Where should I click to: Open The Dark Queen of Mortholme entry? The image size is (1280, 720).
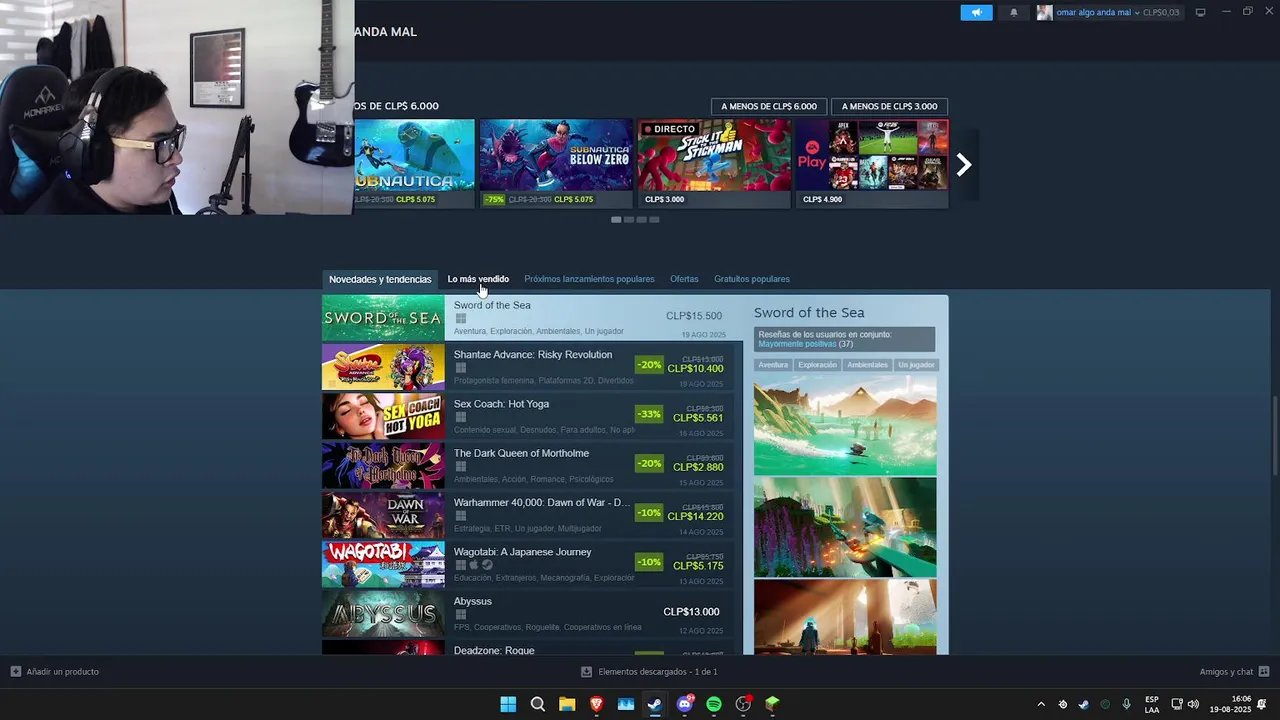(527, 466)
